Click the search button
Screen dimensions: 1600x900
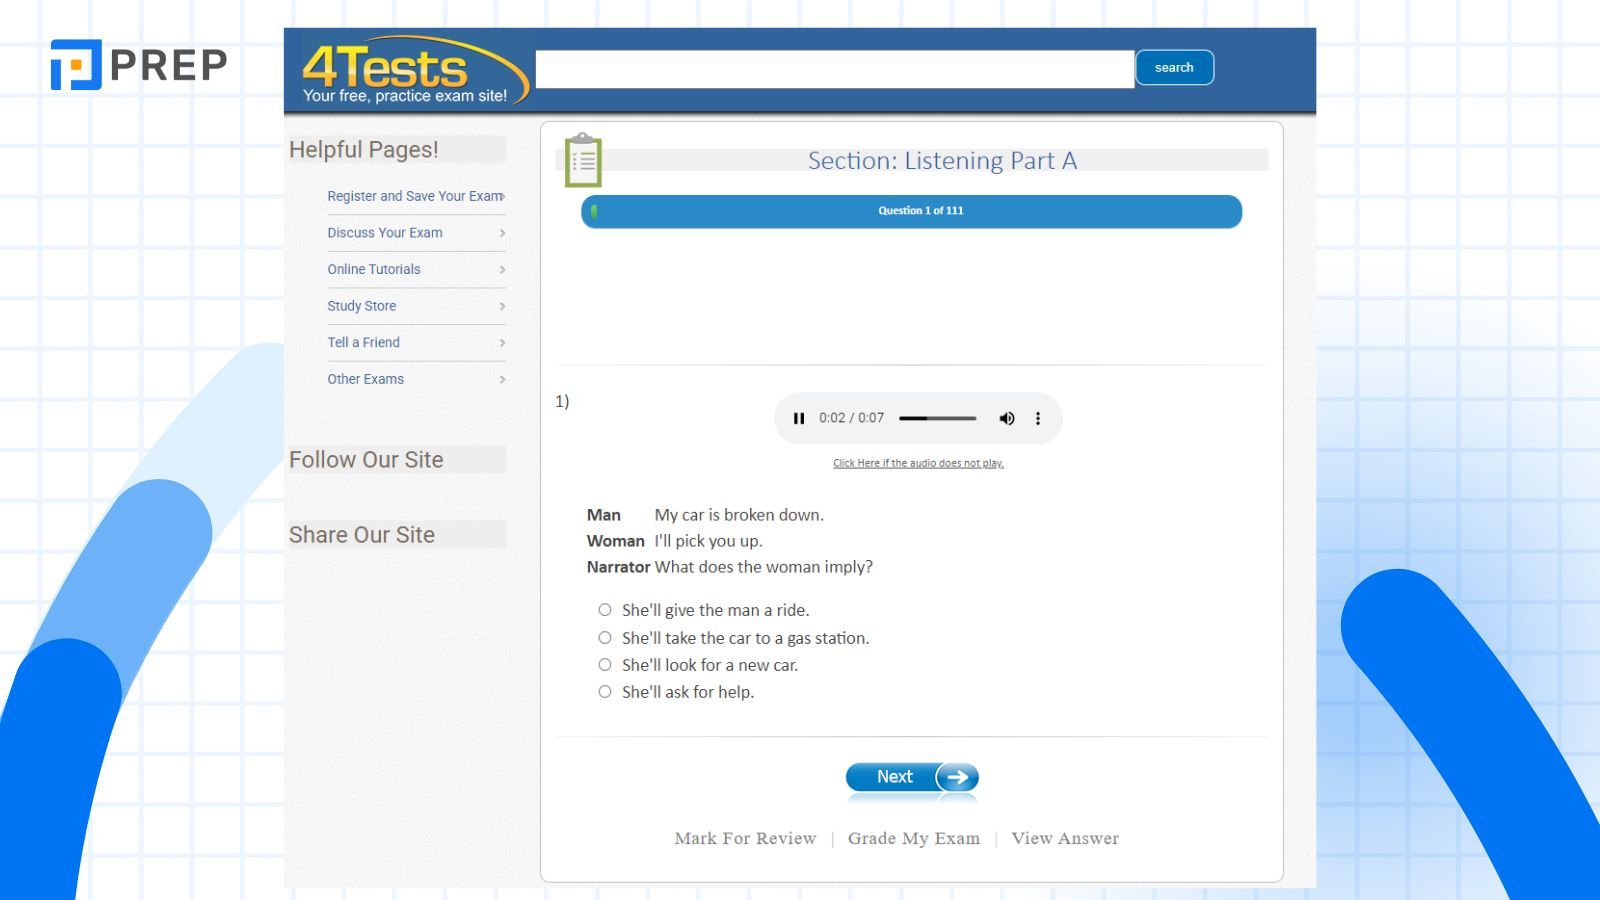pyautogui.click(x=1175, y=68)
